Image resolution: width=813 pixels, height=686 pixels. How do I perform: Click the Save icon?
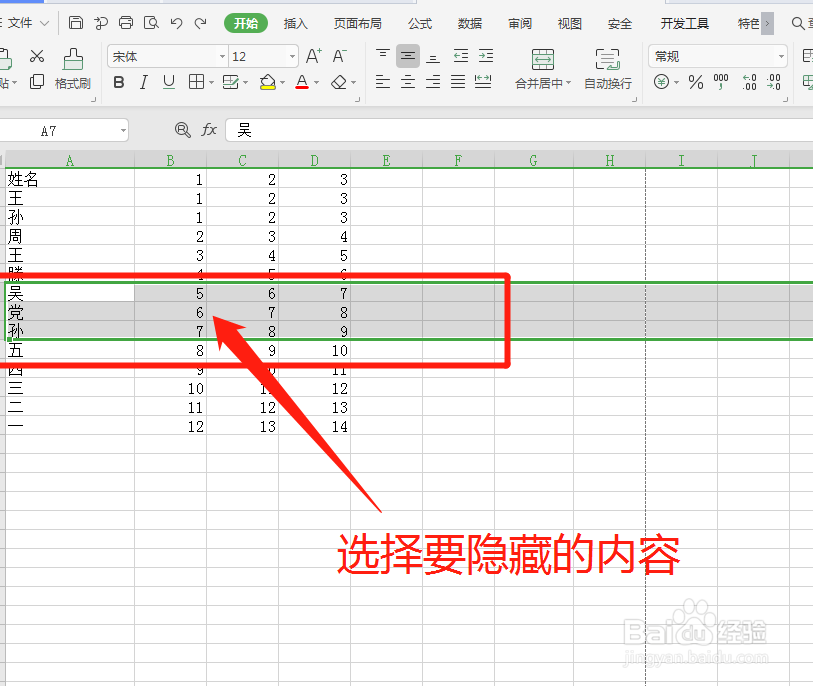pyautogui.click(x=76, y=22)
